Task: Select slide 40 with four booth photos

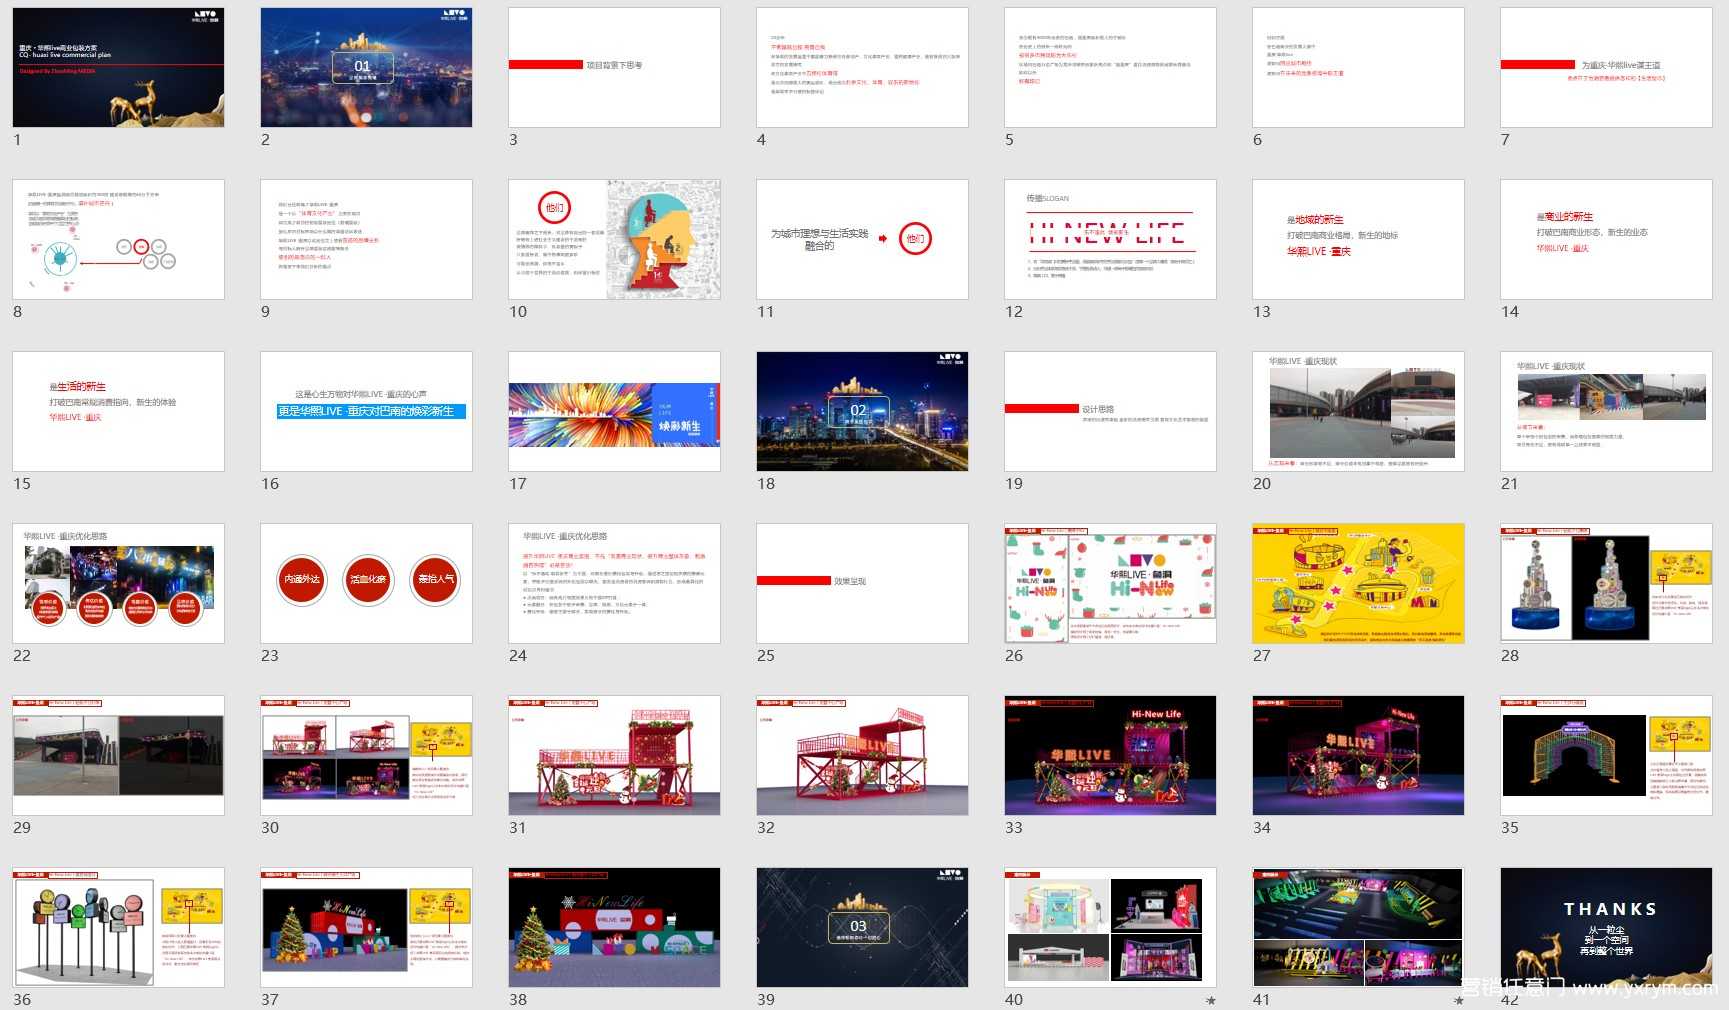Action: [x=1110, y=927]
